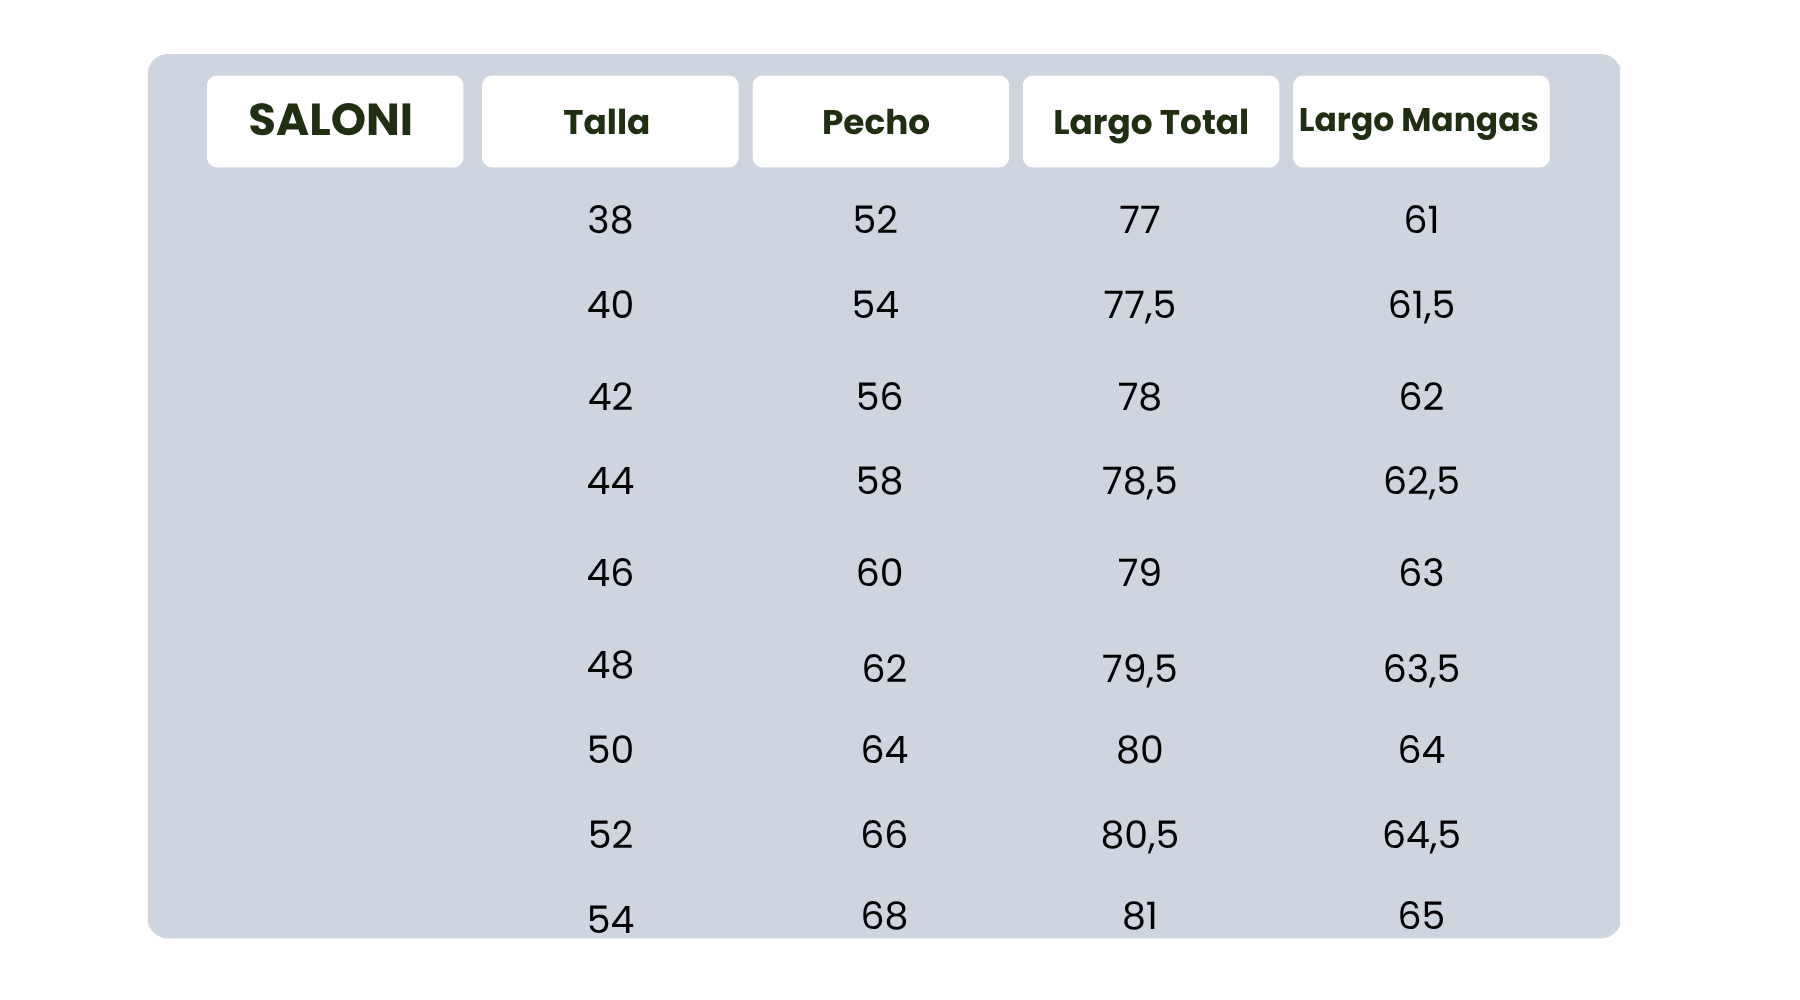Click Pecho value 56
This screenshot has height=1000, width=1800.
tap(879, 397)
